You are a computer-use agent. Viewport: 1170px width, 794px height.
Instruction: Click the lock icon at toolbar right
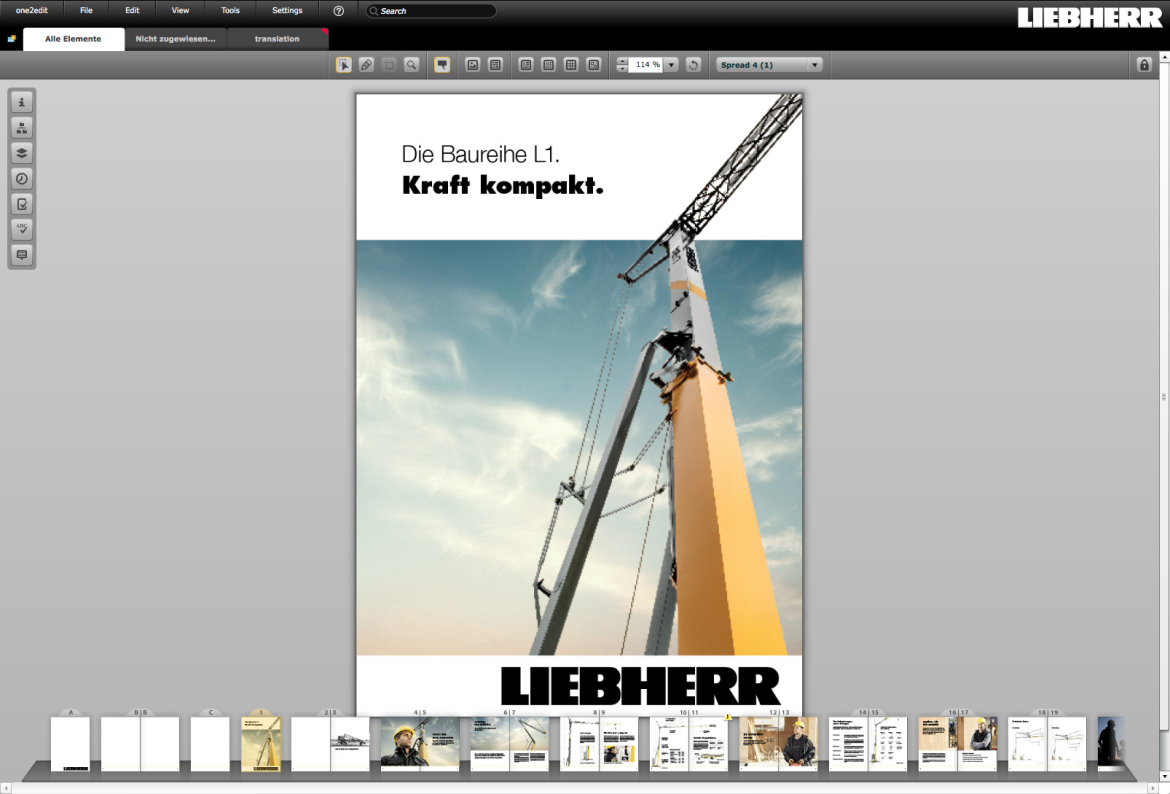(x=1144, y=65)
